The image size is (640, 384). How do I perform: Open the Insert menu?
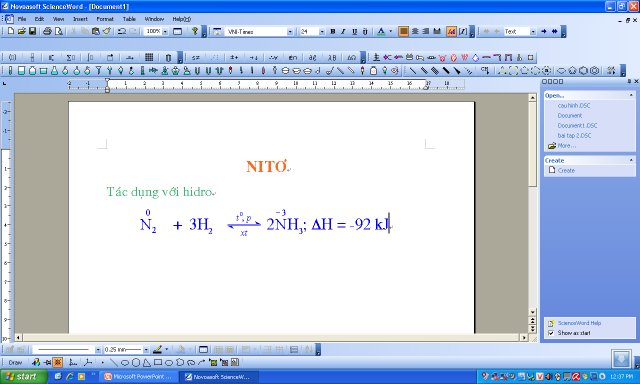pyautogui.click(x=80, y=19)
